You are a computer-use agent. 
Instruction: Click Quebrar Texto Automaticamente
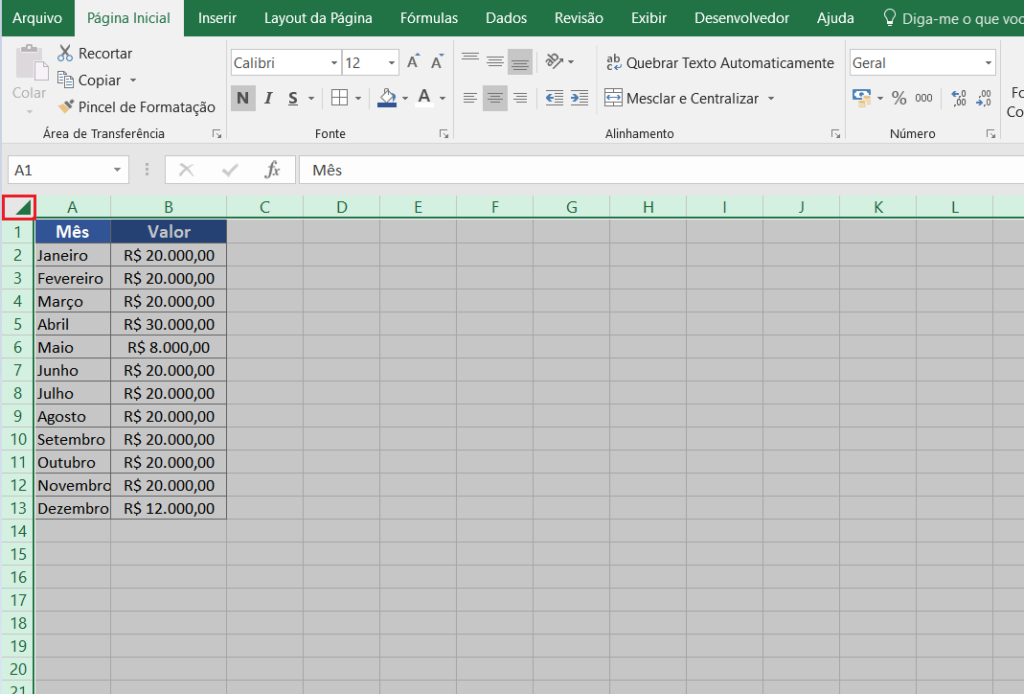click(720, 63)
